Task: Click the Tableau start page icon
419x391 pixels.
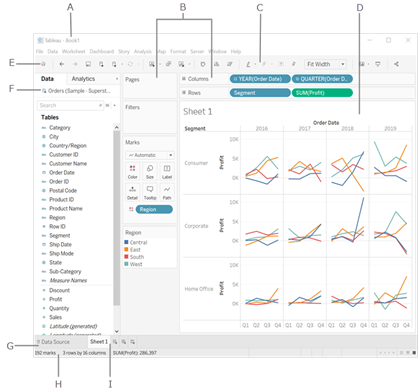Action: tap(43, 64)
